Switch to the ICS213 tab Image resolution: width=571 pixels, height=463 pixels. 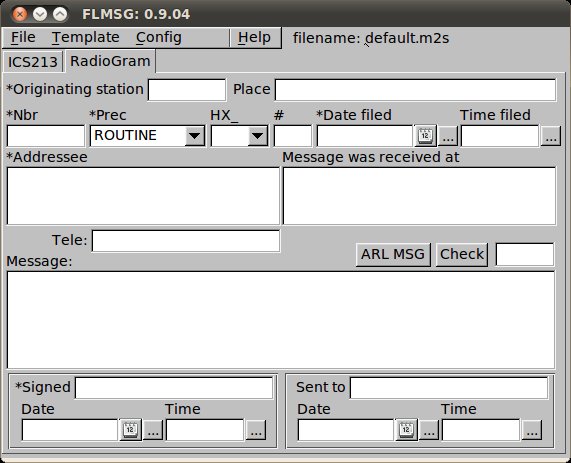(x=33, y=62)
